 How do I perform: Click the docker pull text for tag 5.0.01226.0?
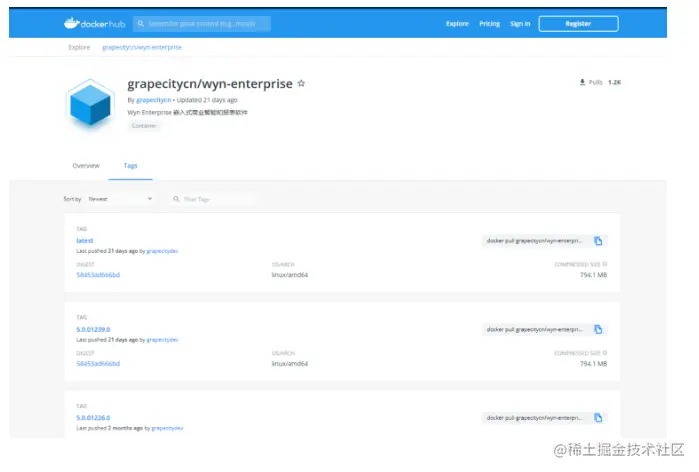click(x=534, y=418)
